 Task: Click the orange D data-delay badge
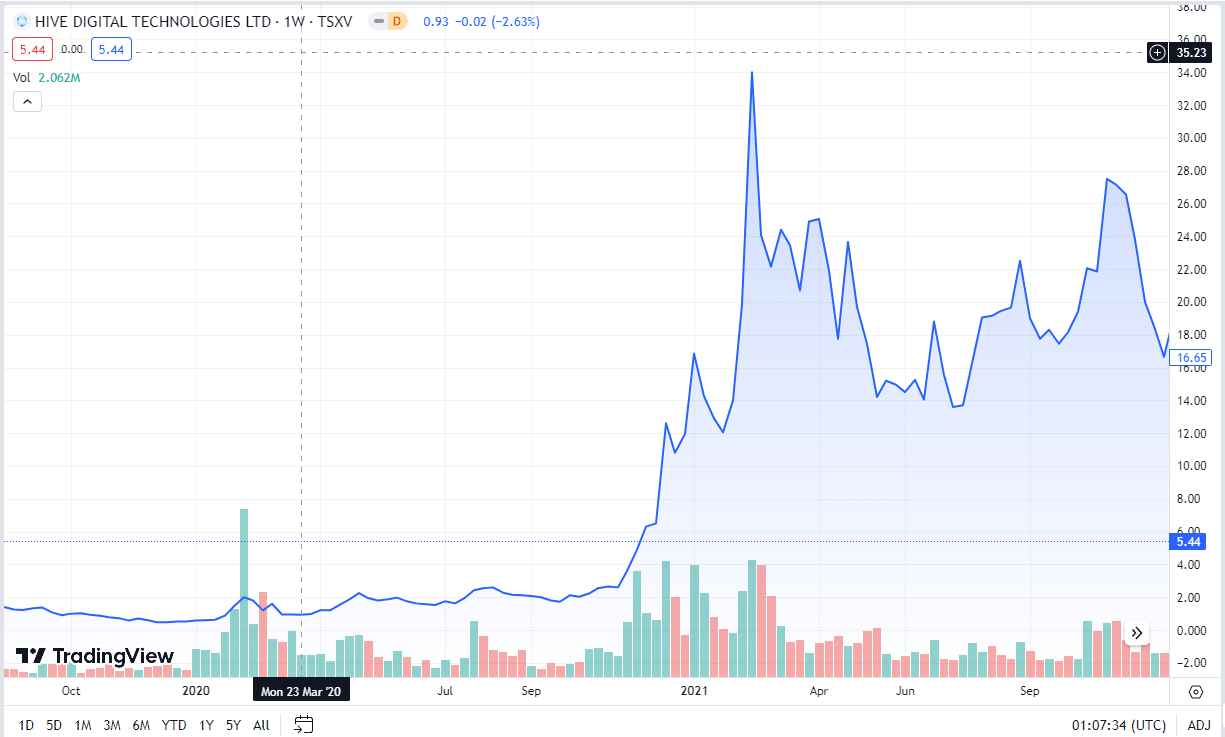click(x=397, y=21)
